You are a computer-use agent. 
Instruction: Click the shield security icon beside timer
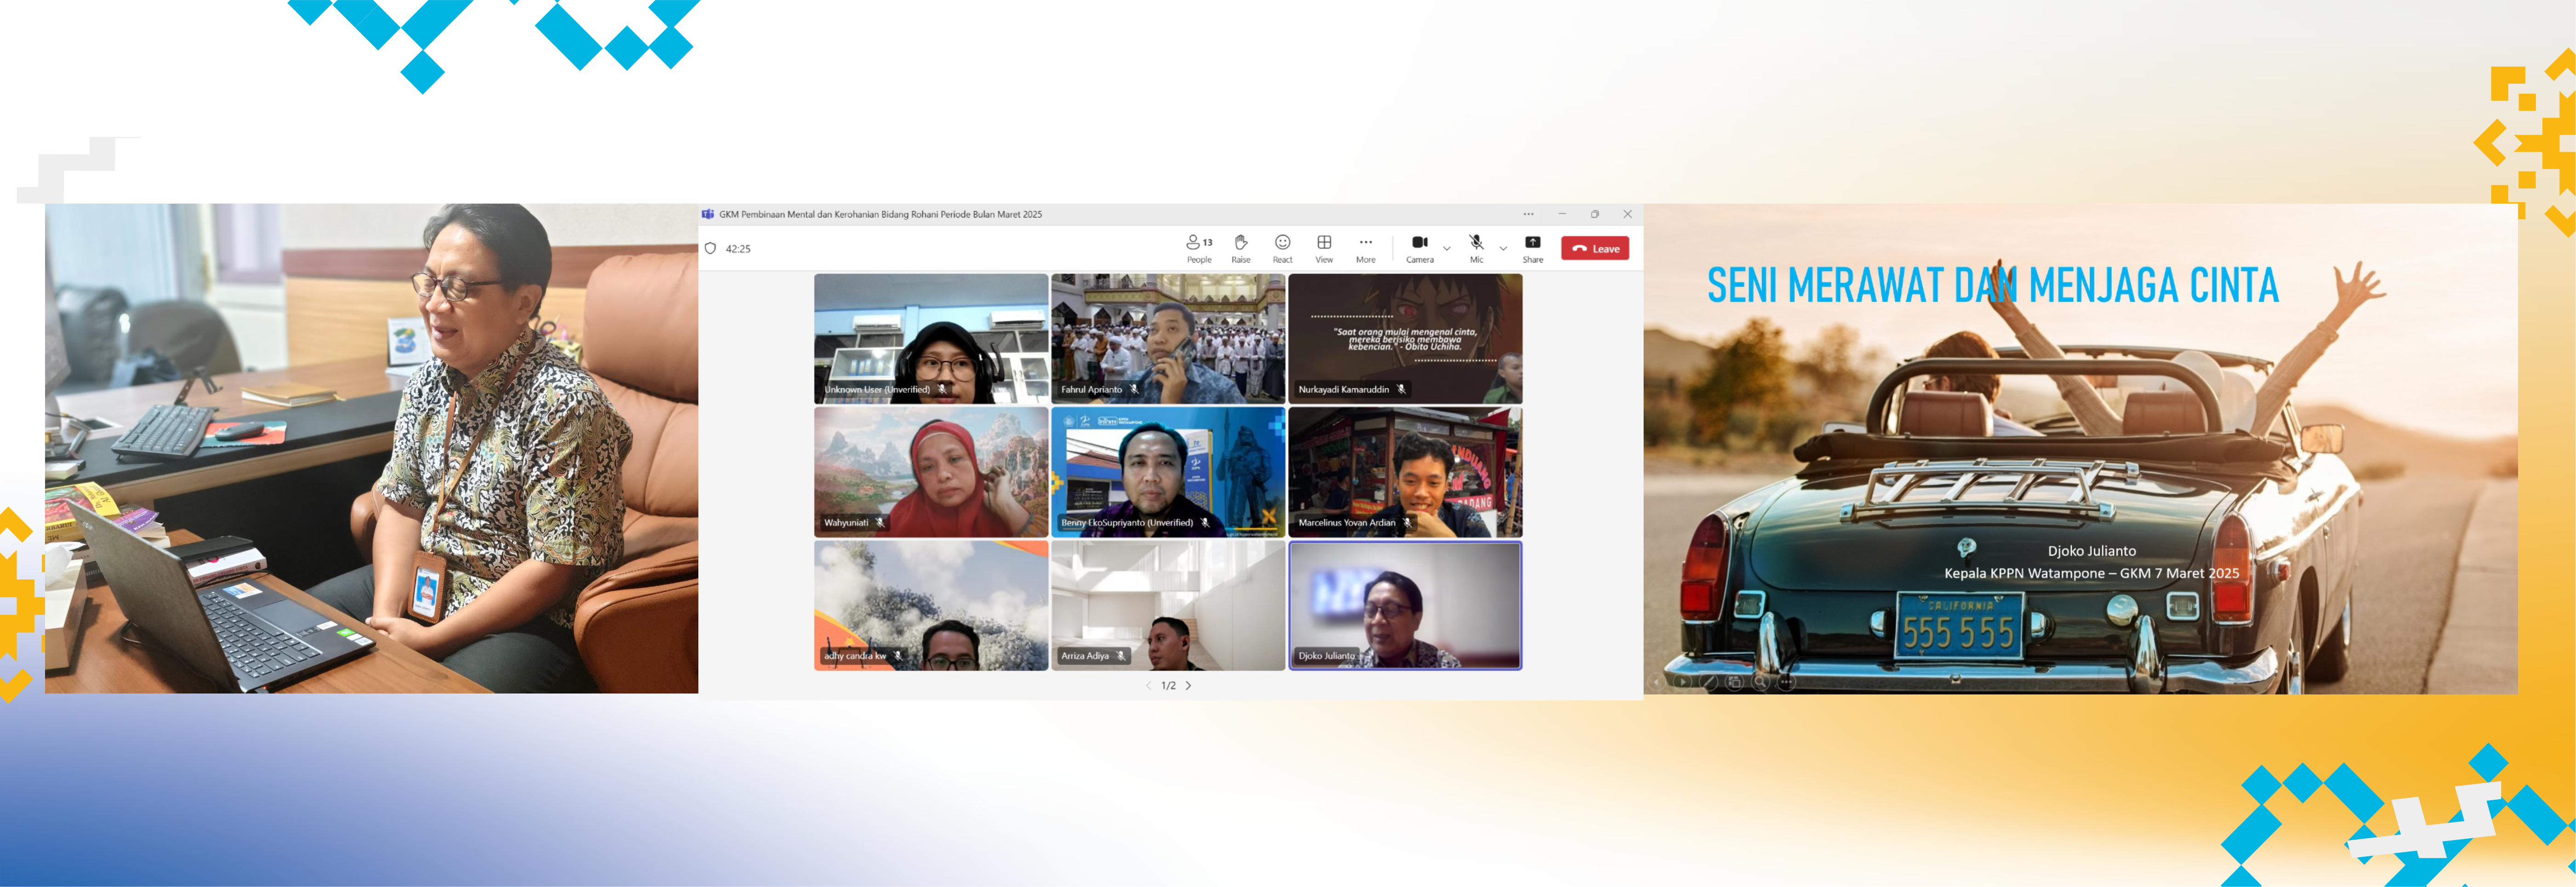pyautogui.click(x=711, y=248)
